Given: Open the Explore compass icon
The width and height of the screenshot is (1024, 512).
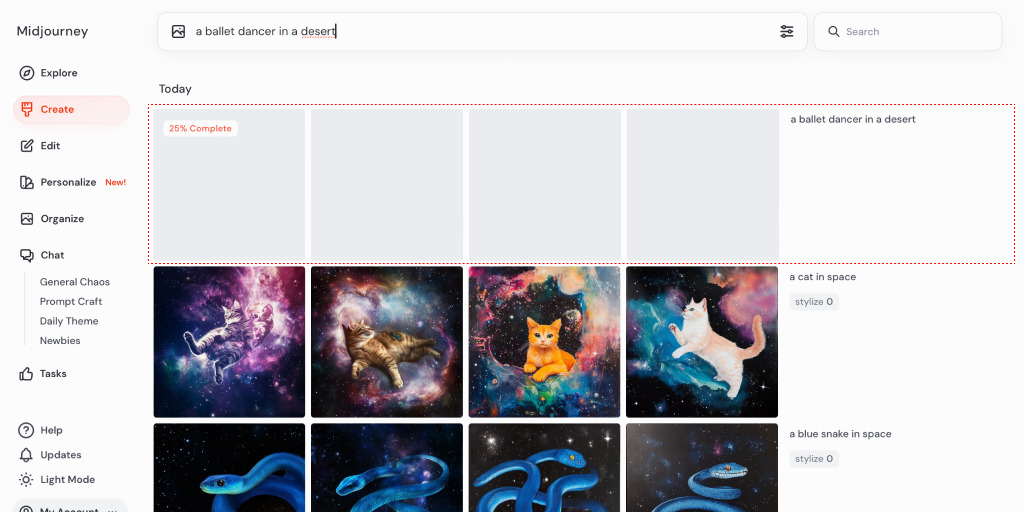Looking at the screenshot, I should click(27, 73).
